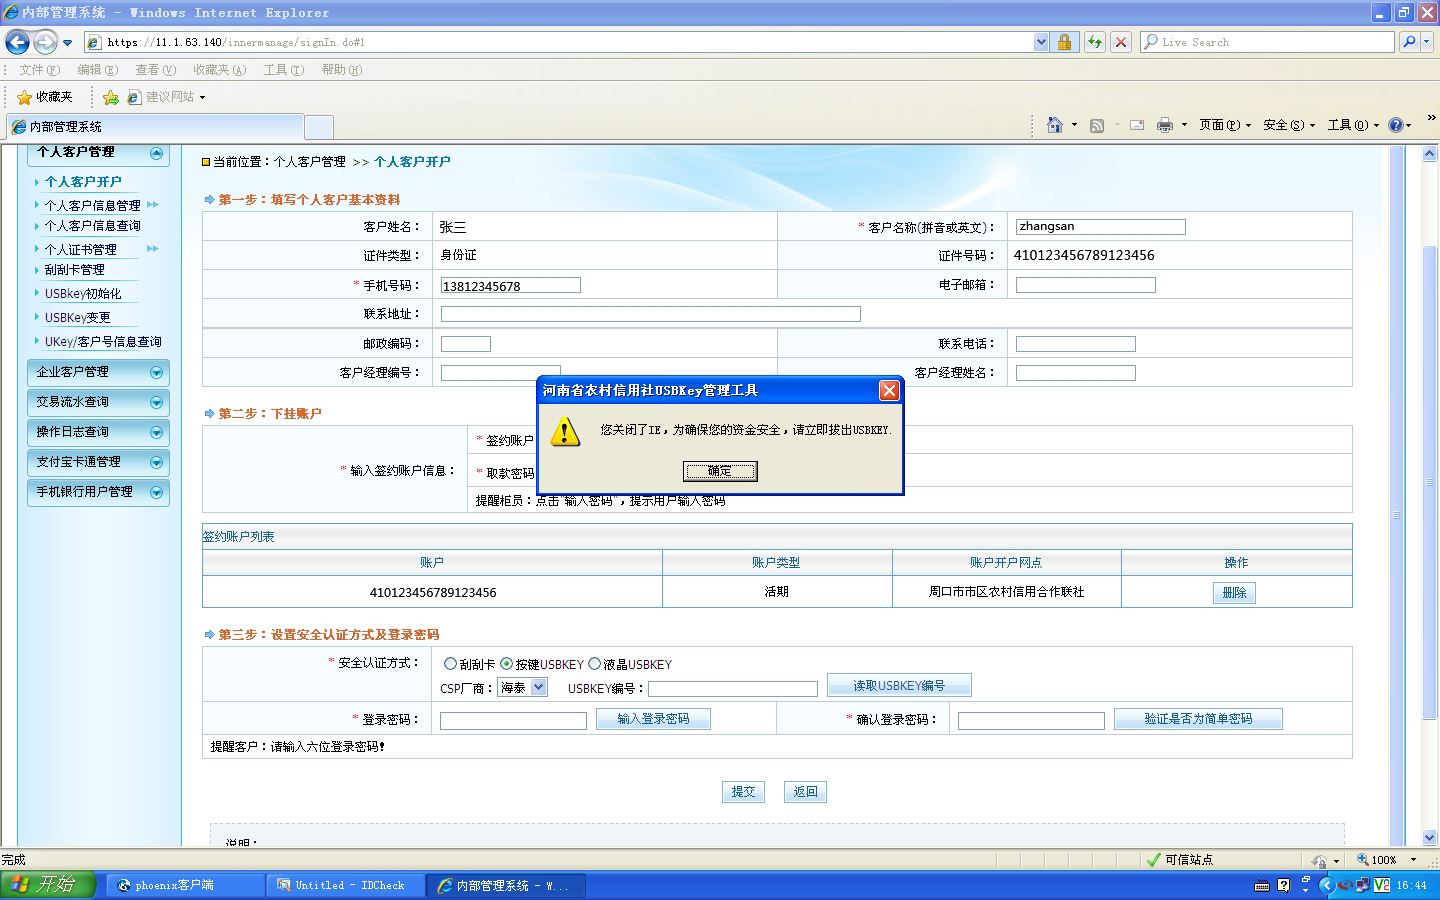1440x900 pixels.
Task: Click the 读取USBKEY编号 button
Action: tap(899, 686)
